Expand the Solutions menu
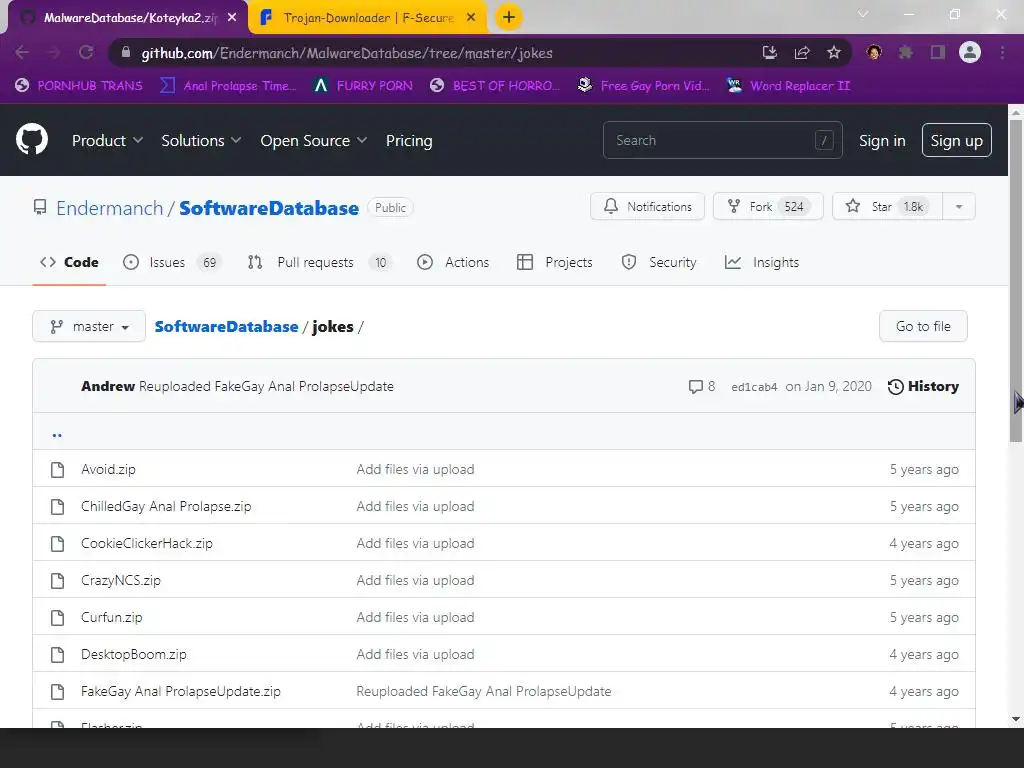The image size is (1024, 768). point(201,140)
